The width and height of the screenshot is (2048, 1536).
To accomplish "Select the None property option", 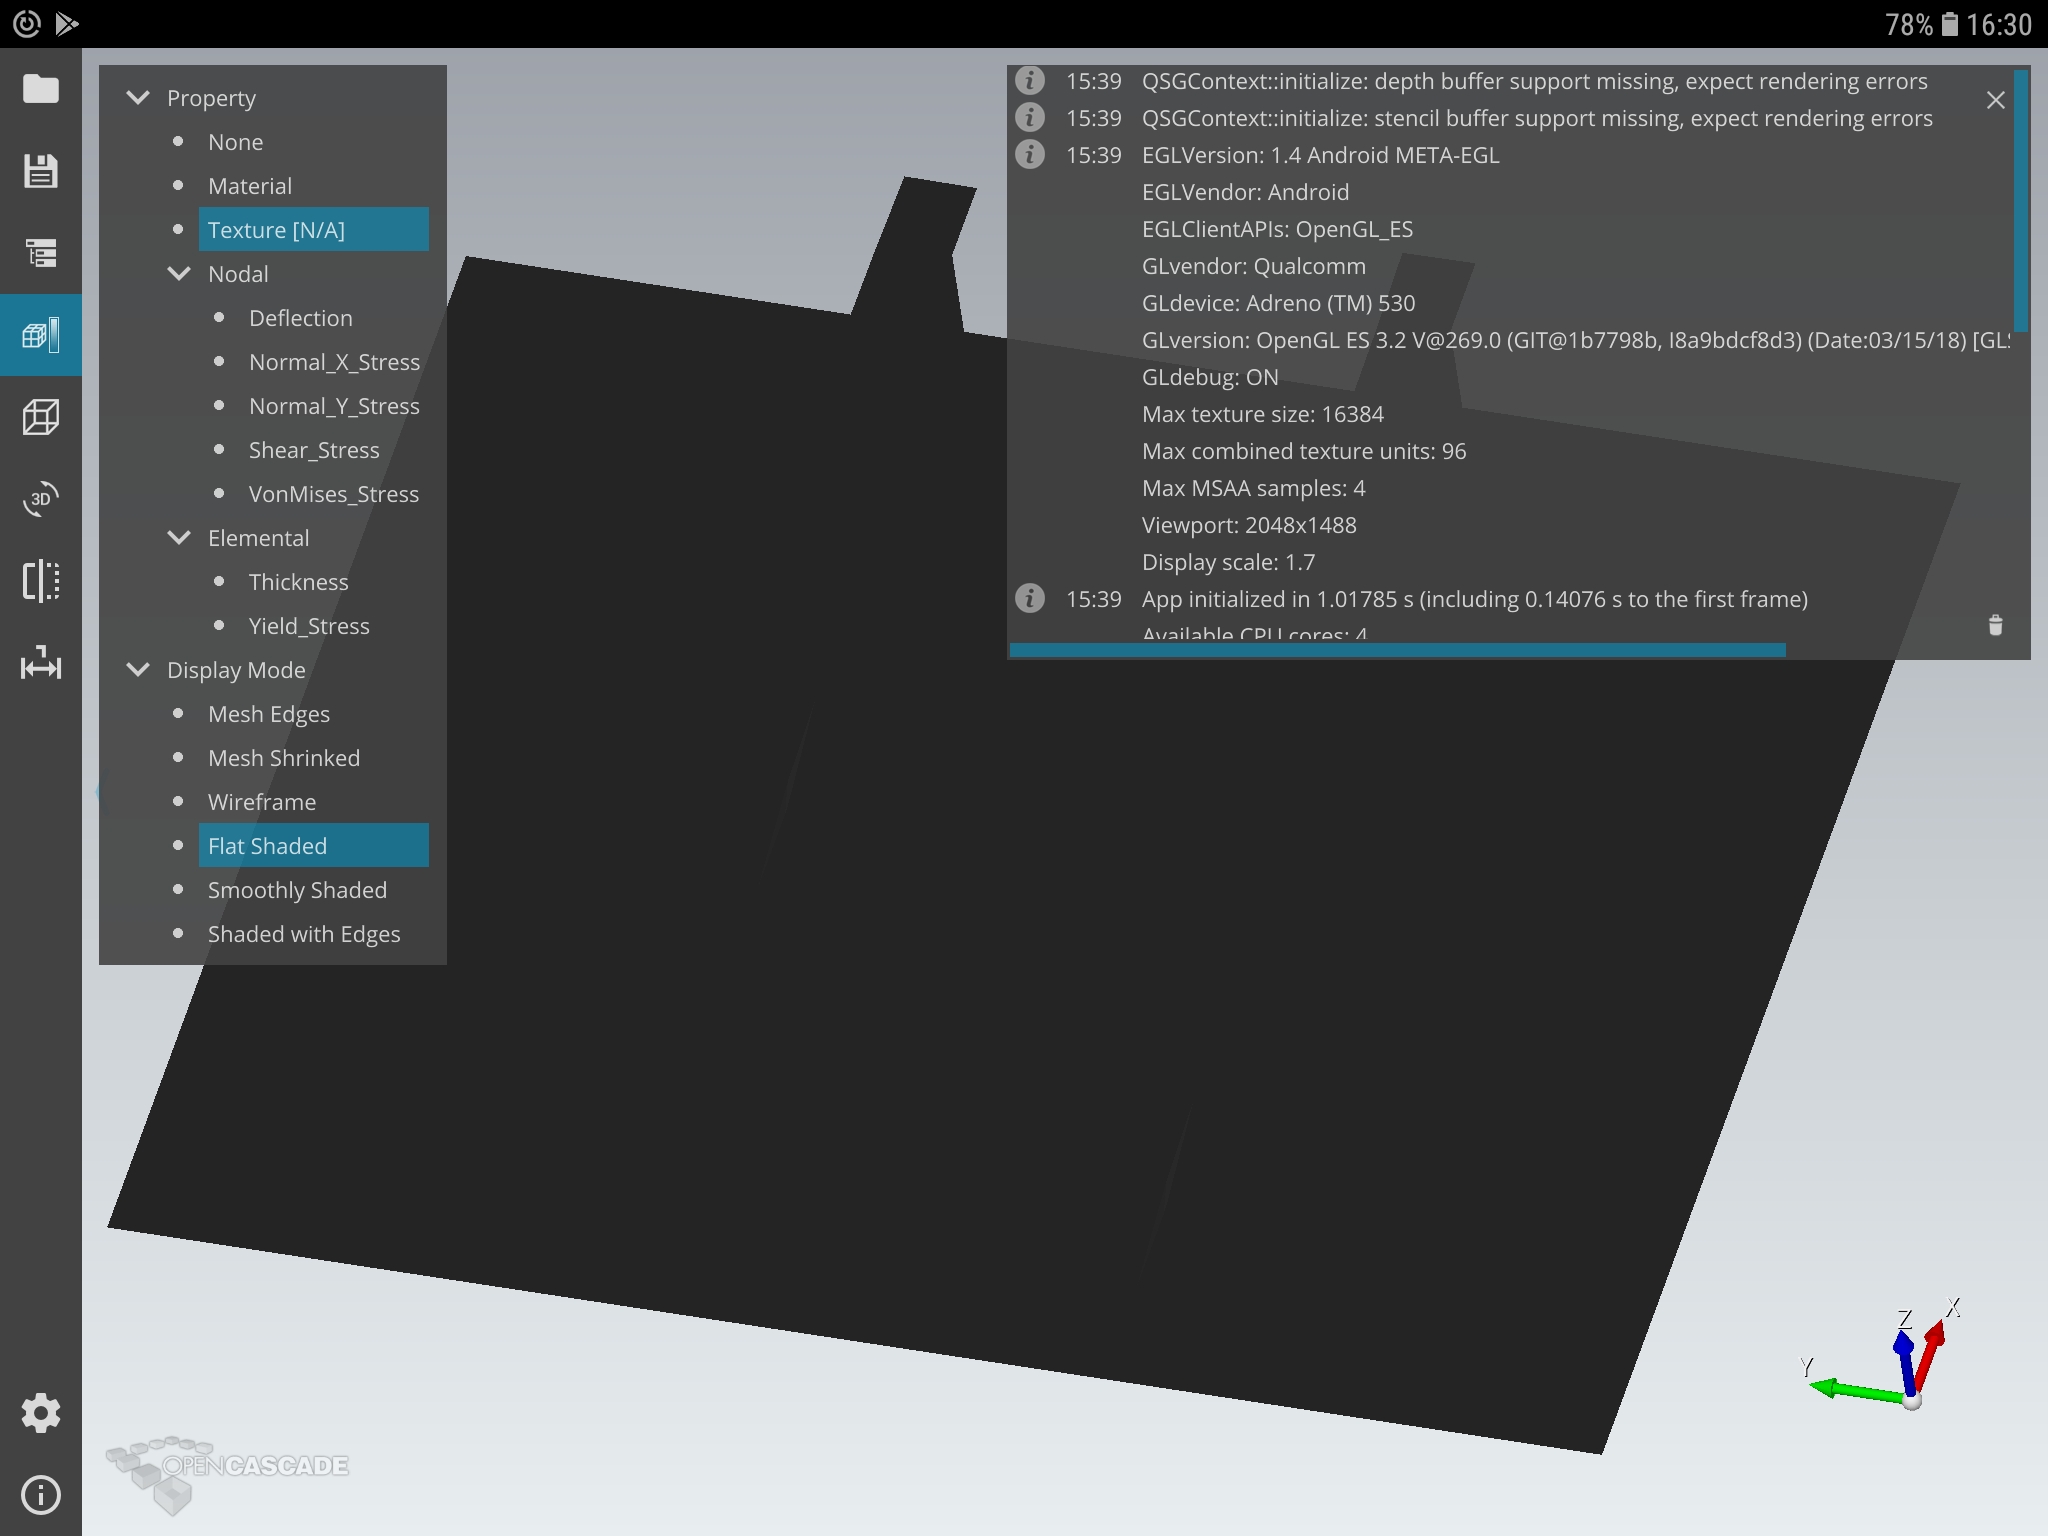I will [235, 142].
